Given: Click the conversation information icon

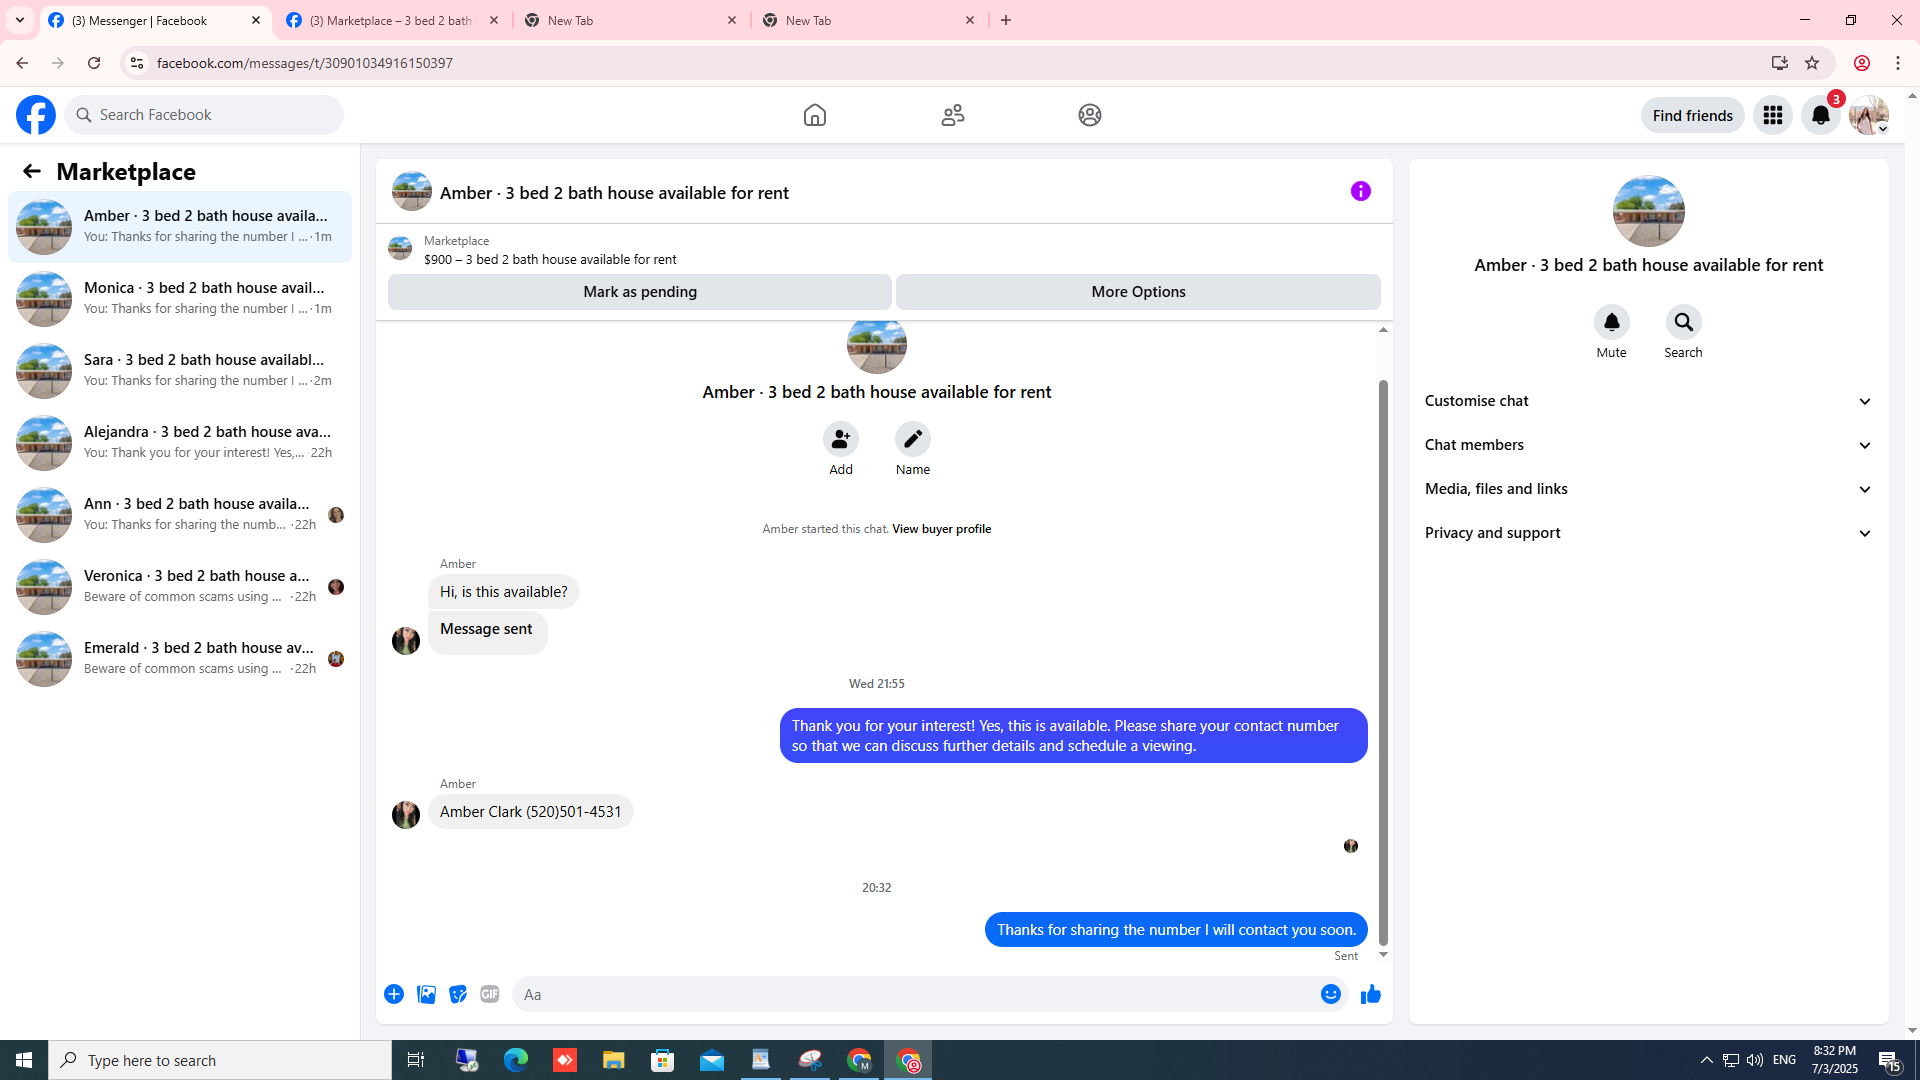Looking at the screenshot, I should click(1360, 191).
